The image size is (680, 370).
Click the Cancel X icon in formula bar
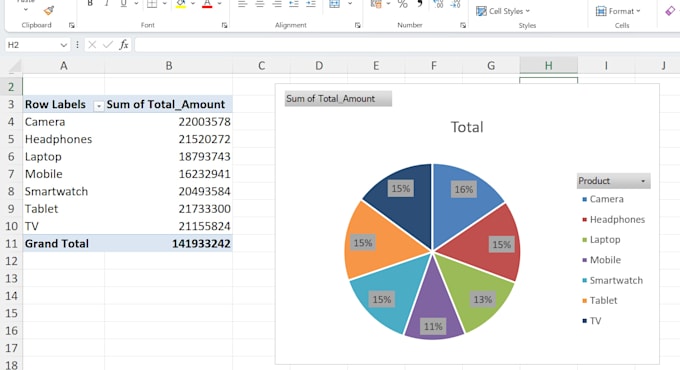[92, 45]
